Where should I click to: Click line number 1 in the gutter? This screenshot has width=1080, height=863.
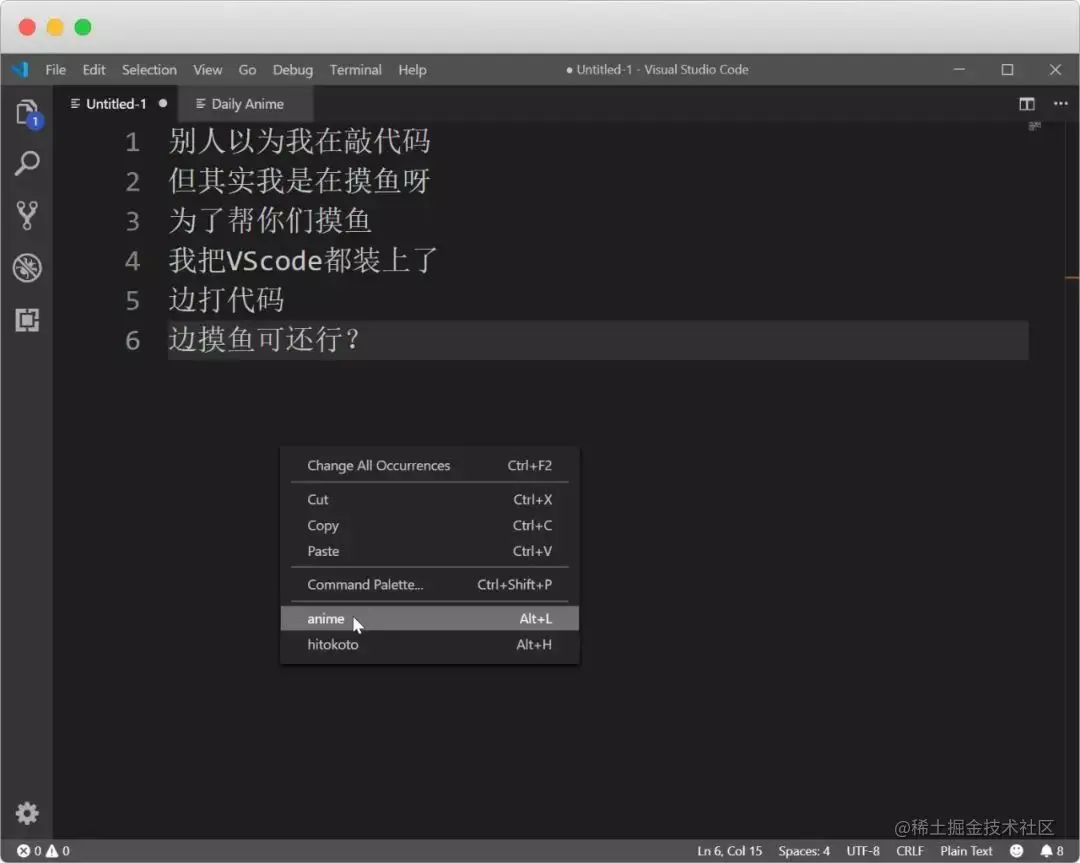point(132,142)
